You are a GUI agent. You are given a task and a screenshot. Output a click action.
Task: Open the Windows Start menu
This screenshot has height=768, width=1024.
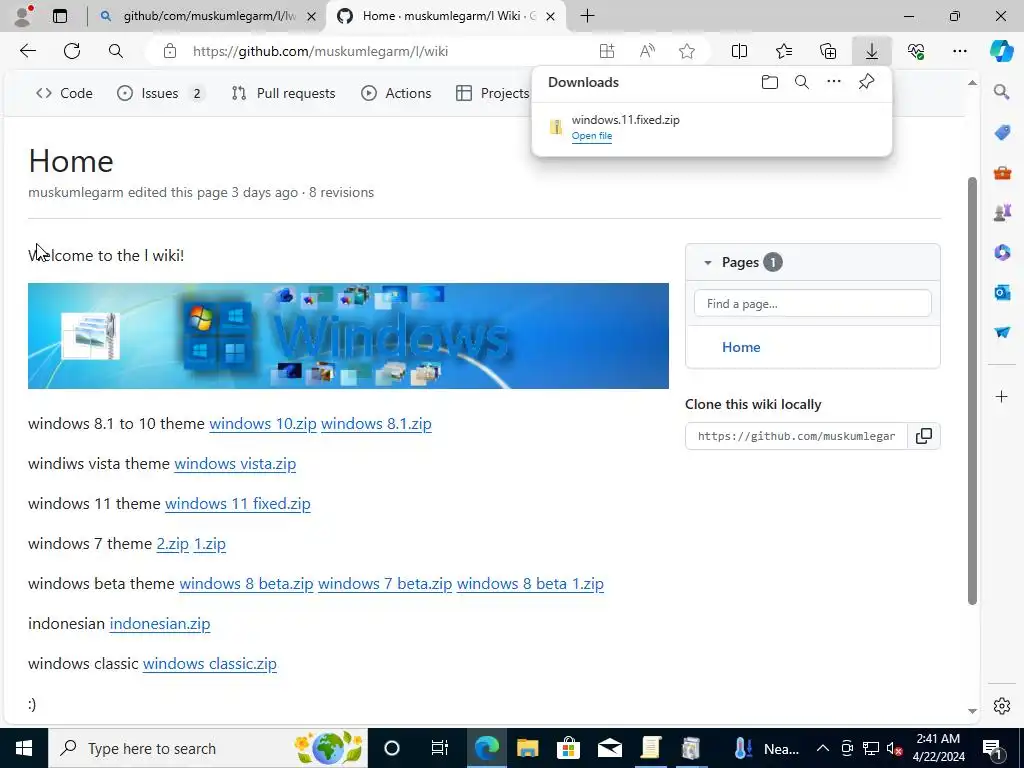pyautogui.click(x=24, y=748)
